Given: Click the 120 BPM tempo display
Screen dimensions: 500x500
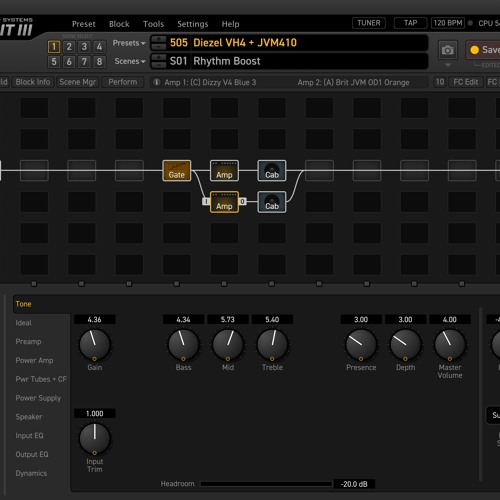Looking at the screenshot, I should coord(448,23).
